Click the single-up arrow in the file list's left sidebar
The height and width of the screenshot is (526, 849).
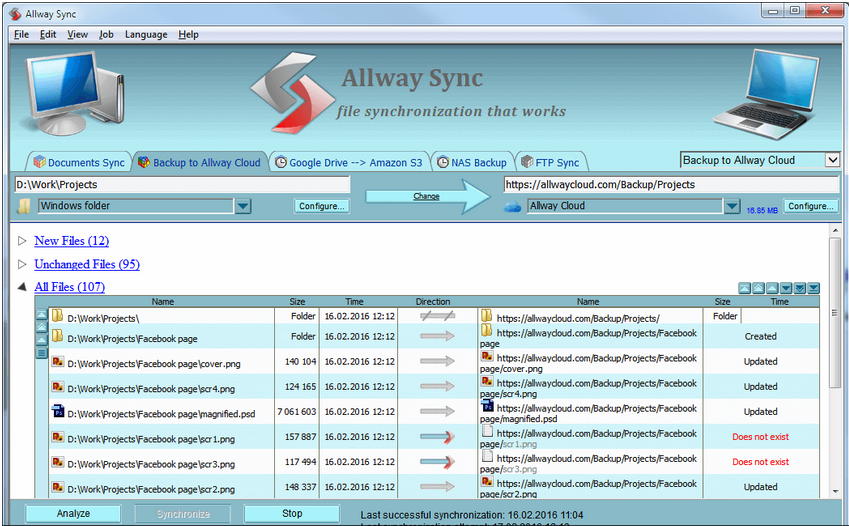pos(42,340)
